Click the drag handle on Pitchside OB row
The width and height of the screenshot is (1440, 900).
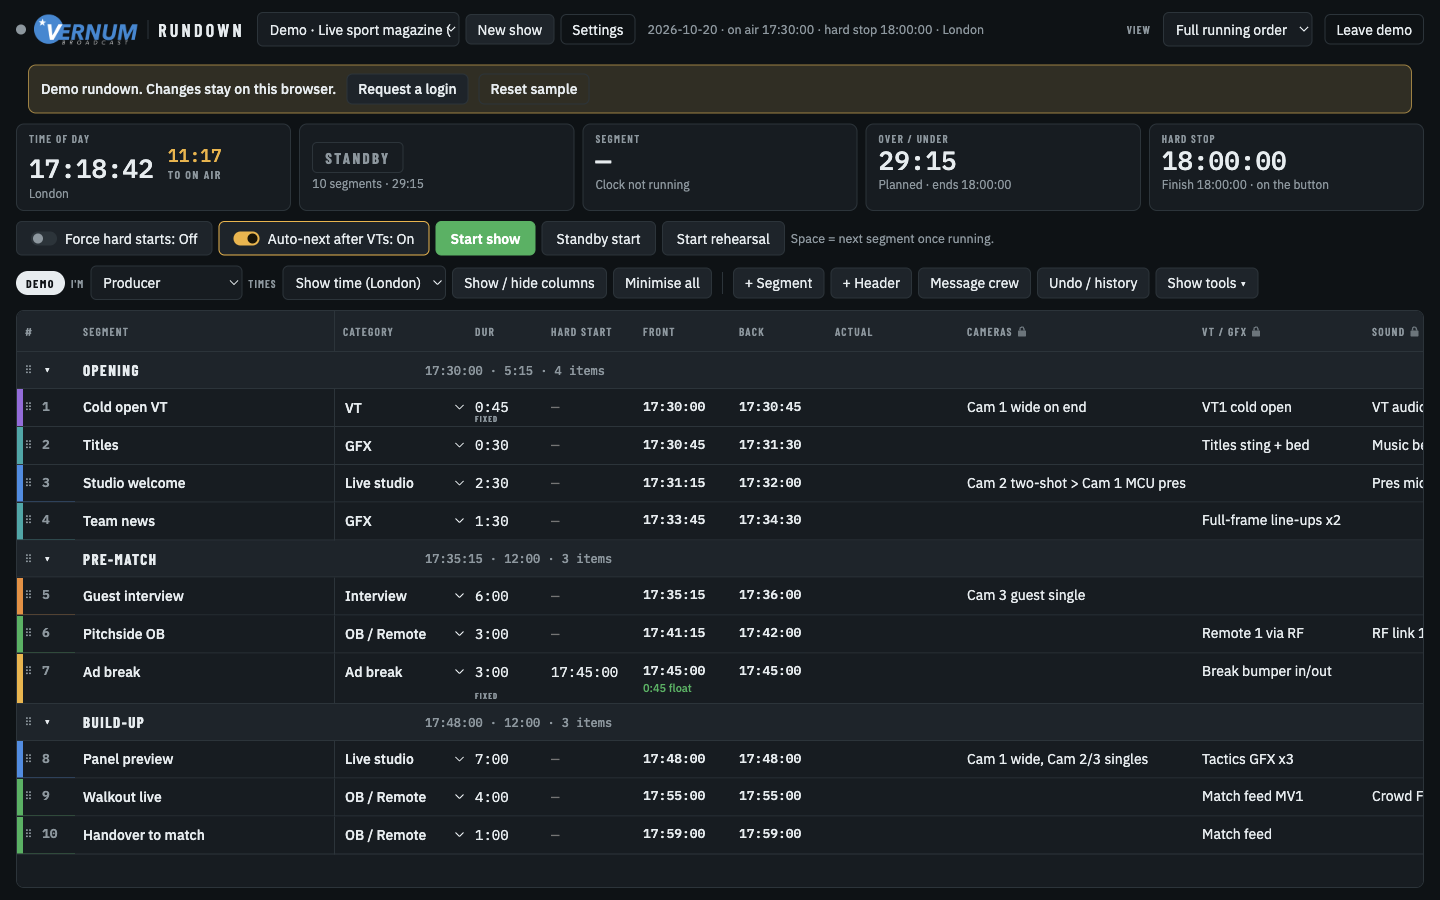(x=28, y=633)
